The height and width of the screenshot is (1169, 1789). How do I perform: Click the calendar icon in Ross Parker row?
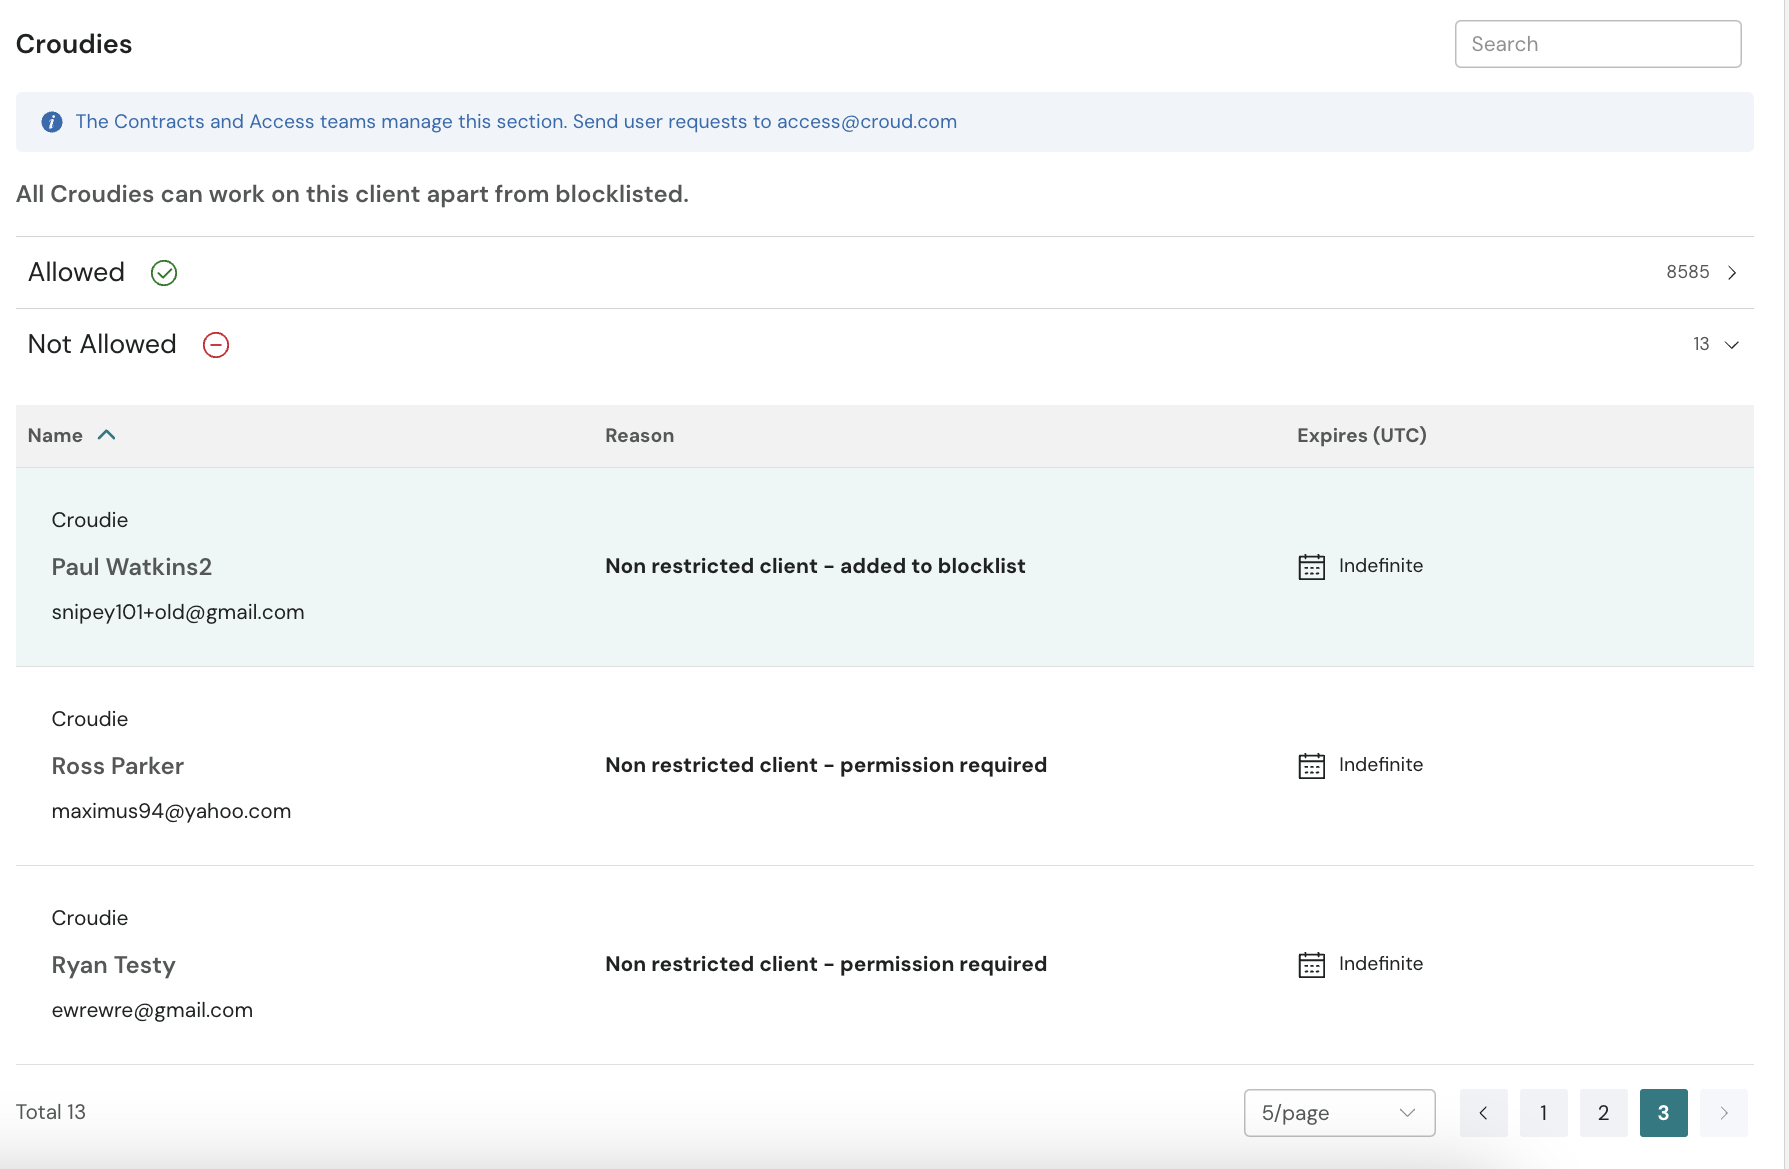pyautogui.click(x=1311, y=766)
